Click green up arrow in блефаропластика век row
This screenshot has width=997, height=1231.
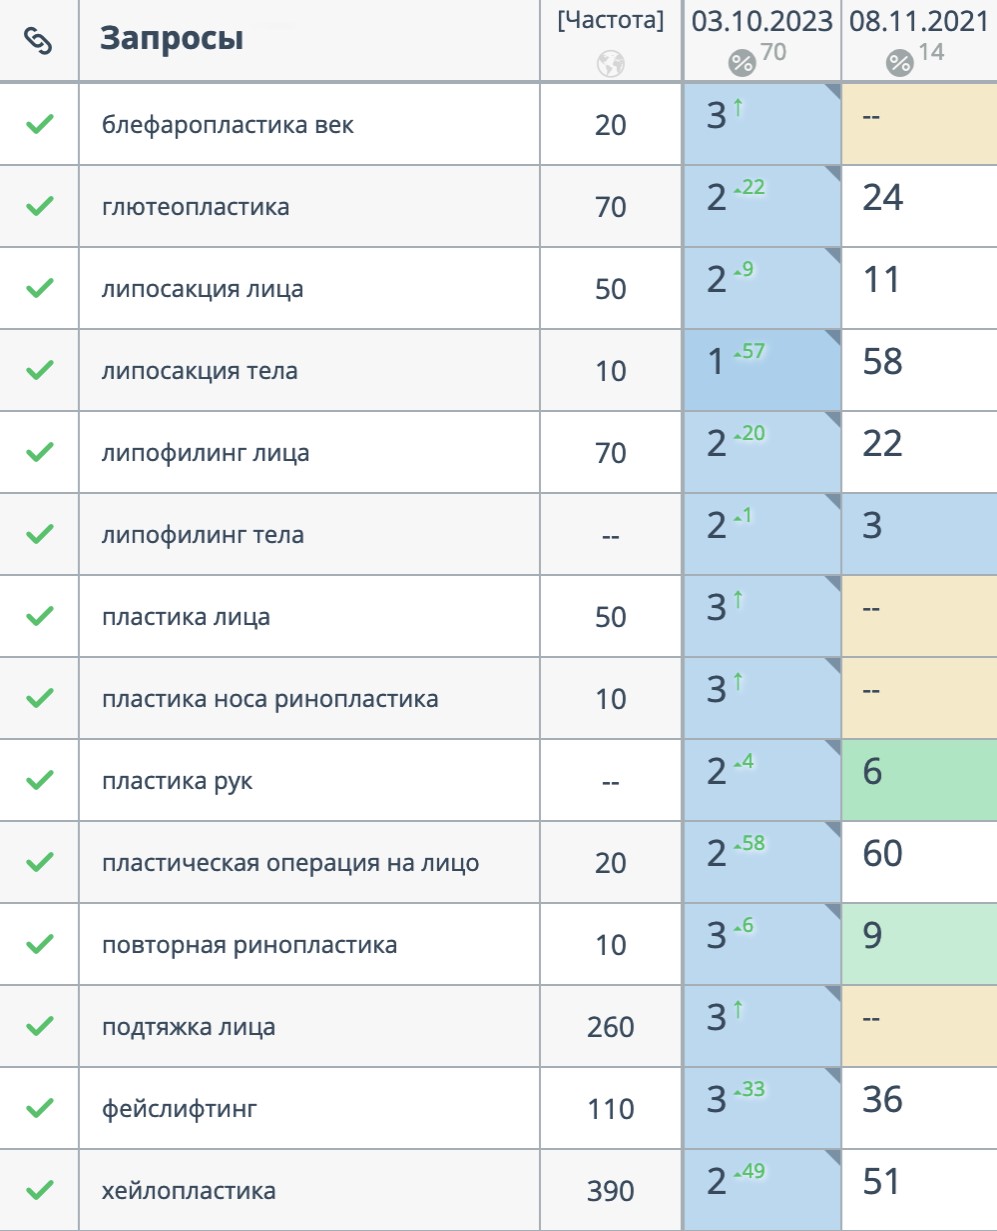[738, 108]
